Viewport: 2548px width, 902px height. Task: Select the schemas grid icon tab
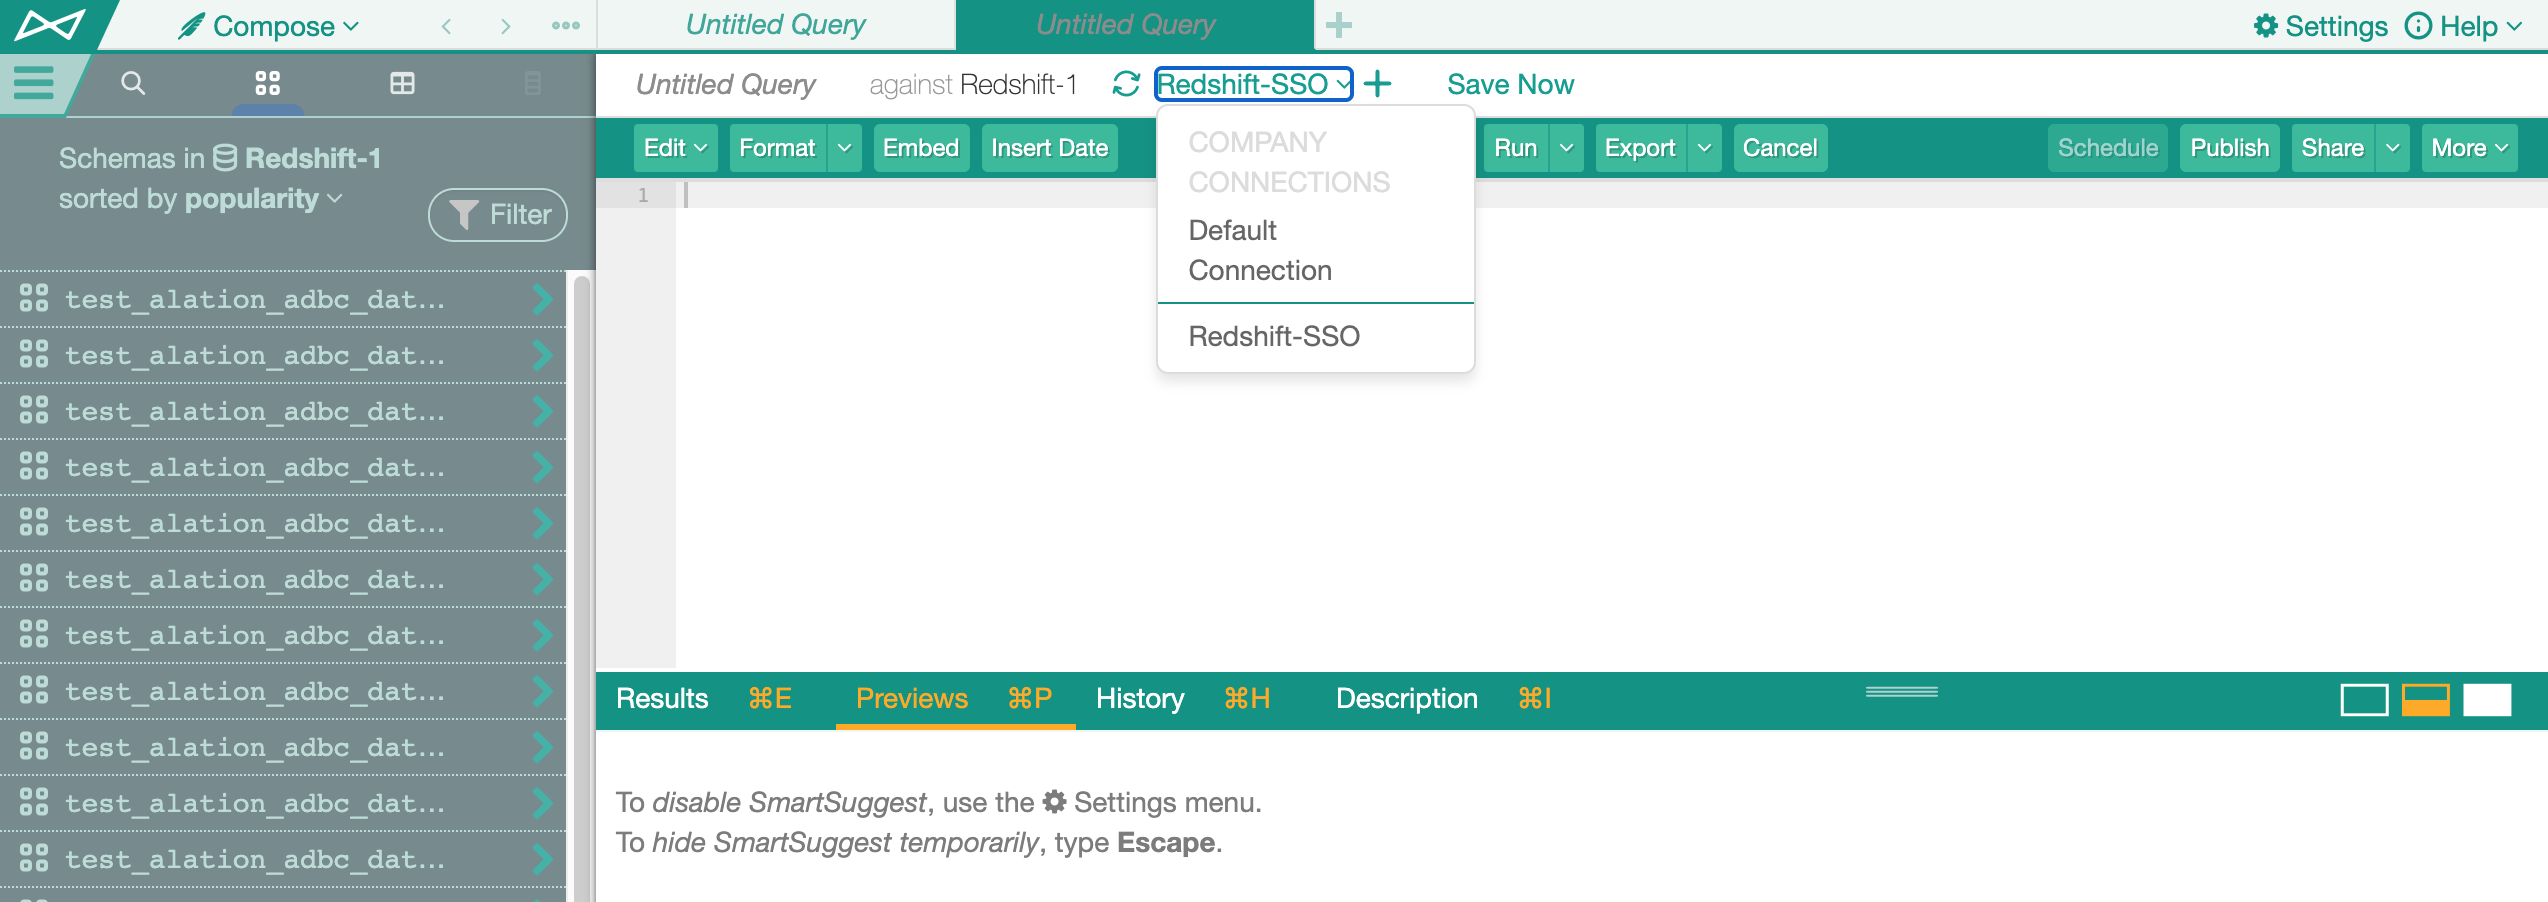(267, 83)
